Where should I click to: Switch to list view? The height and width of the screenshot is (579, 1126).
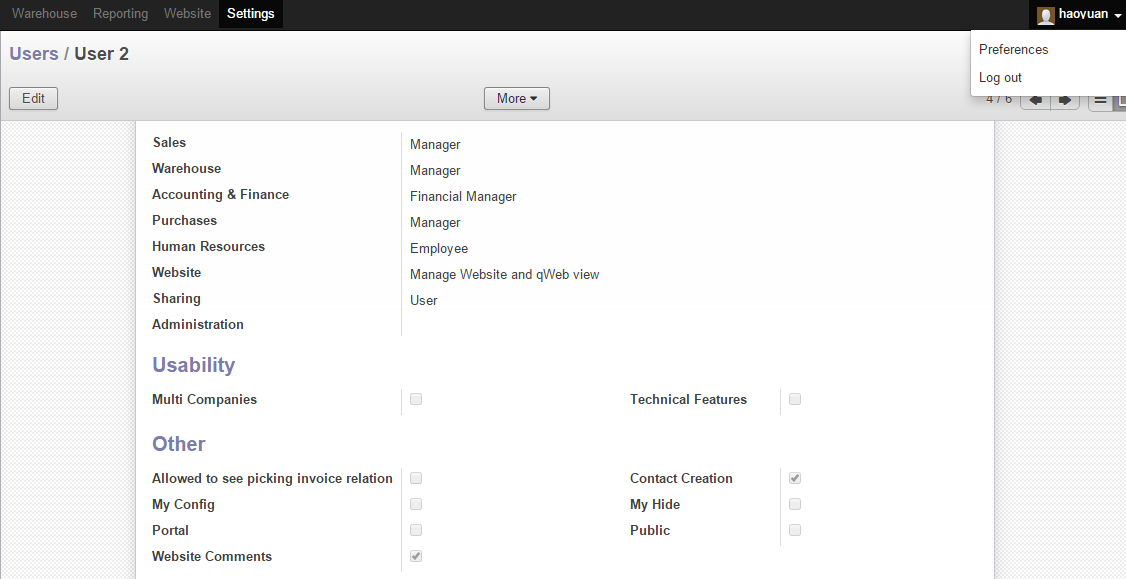pyautogui.click(x=1100, y=99)
